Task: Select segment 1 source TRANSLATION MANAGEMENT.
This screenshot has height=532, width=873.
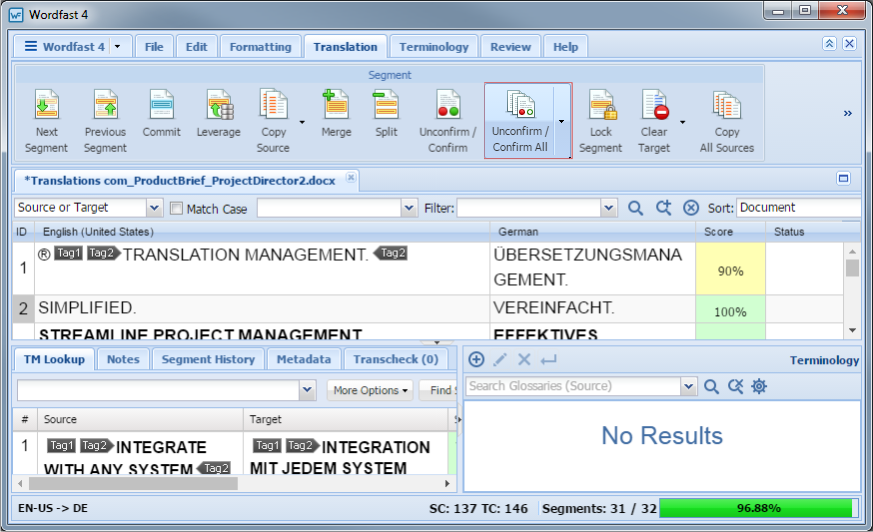Action: click(x=262, y=269)
